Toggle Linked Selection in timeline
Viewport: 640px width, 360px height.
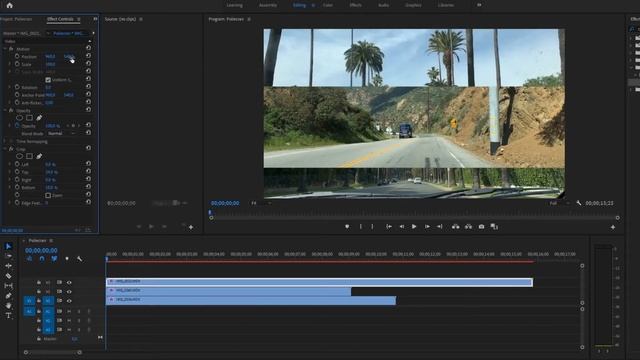tap(54, 259)
